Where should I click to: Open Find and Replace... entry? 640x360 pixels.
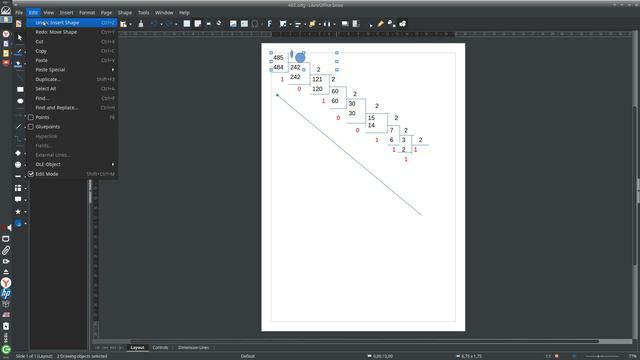coord(72,108)
